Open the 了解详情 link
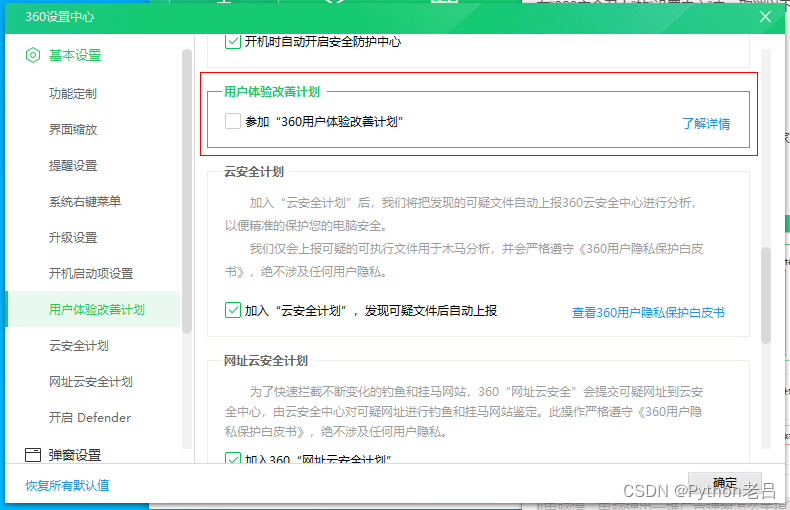This screenshot has width=790, height=510. point(706,123)
